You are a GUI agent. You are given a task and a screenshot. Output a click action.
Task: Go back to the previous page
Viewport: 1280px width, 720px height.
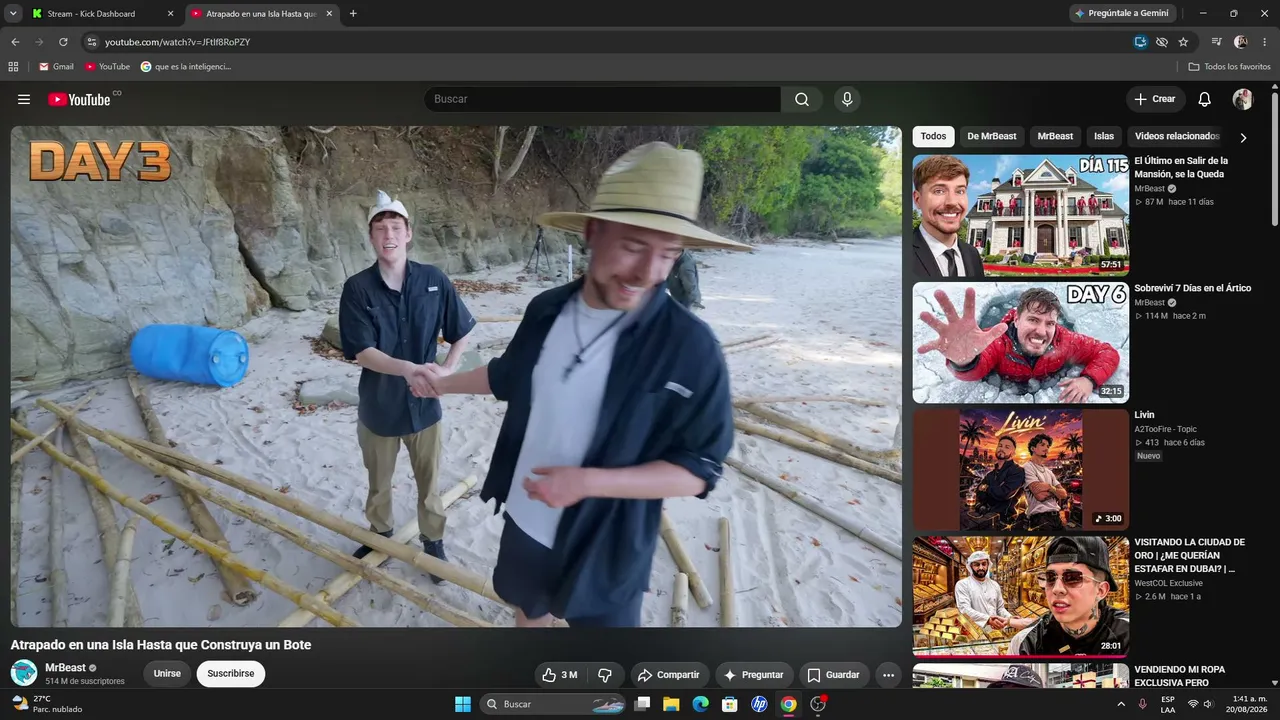click(x=15, y=42)
